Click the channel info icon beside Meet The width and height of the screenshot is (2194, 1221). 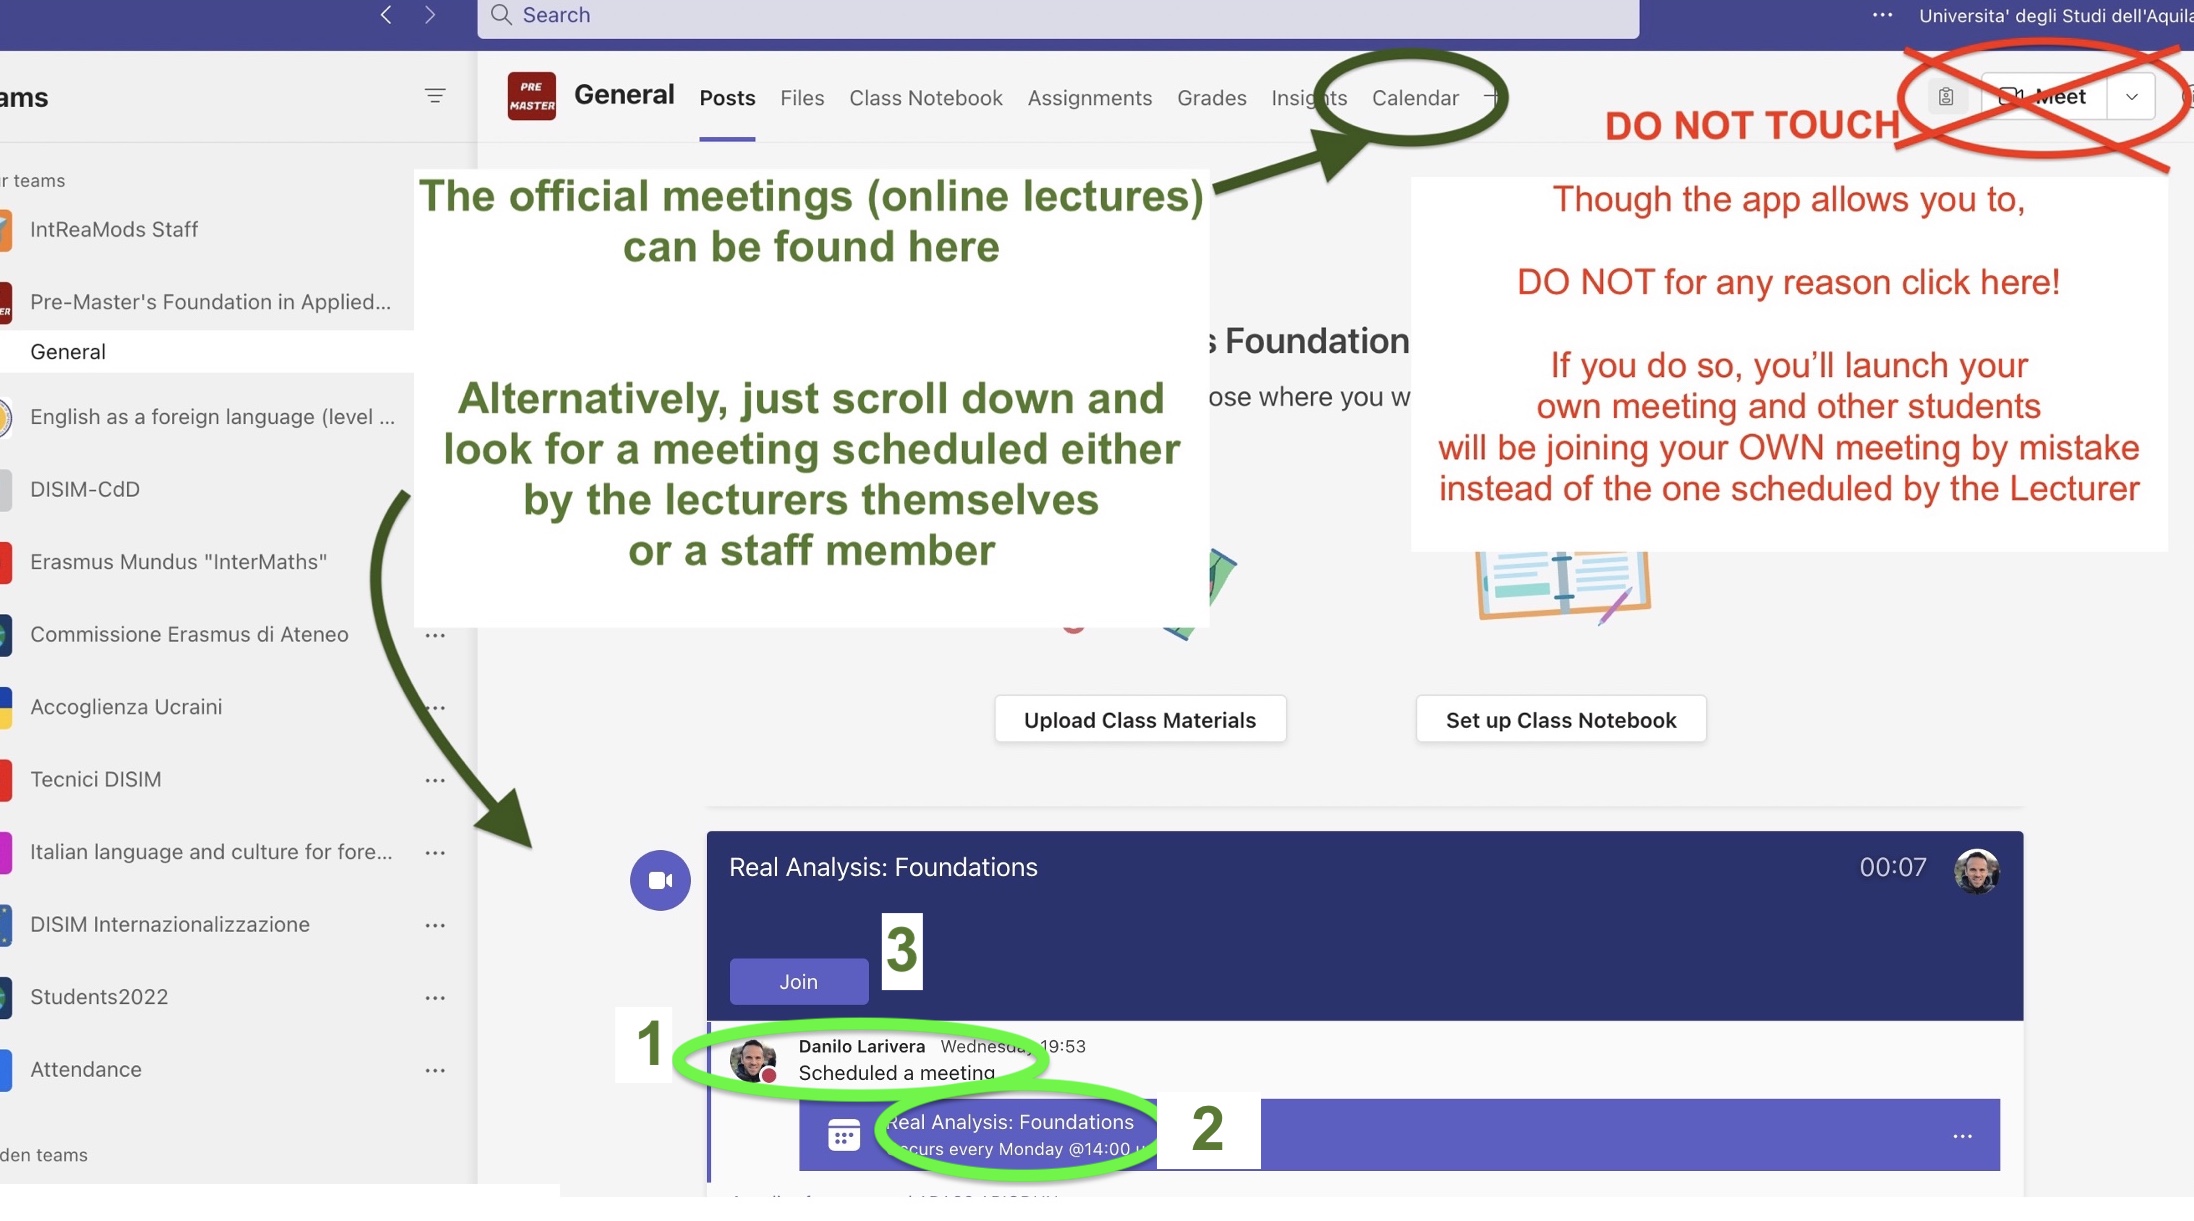click(x=1946, y=97)
